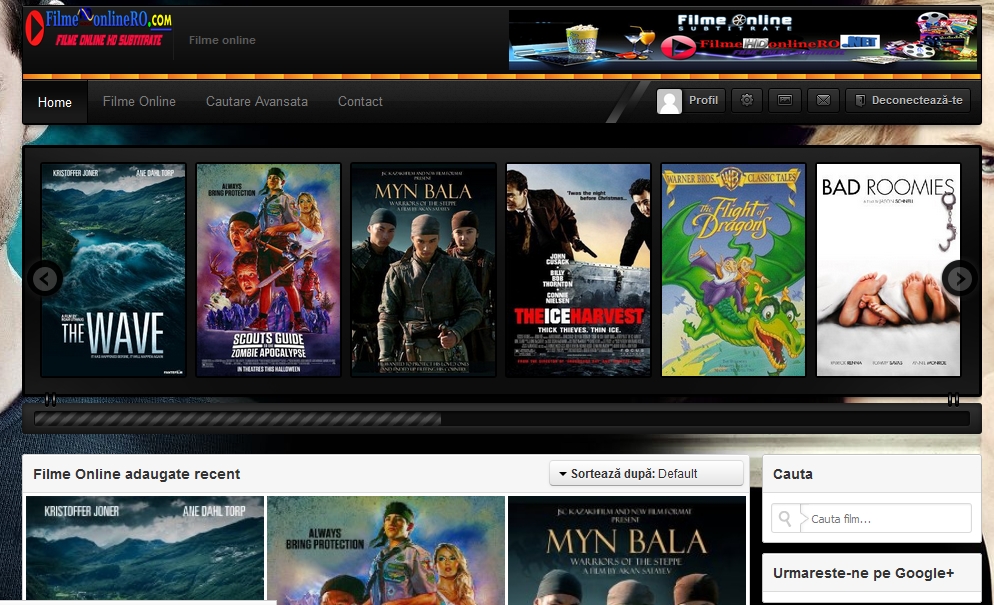This screenshot has width=994, height=605.
Task: Expand the 'Sortează după: Default' dropdown
Action: [x=646, y=474]
